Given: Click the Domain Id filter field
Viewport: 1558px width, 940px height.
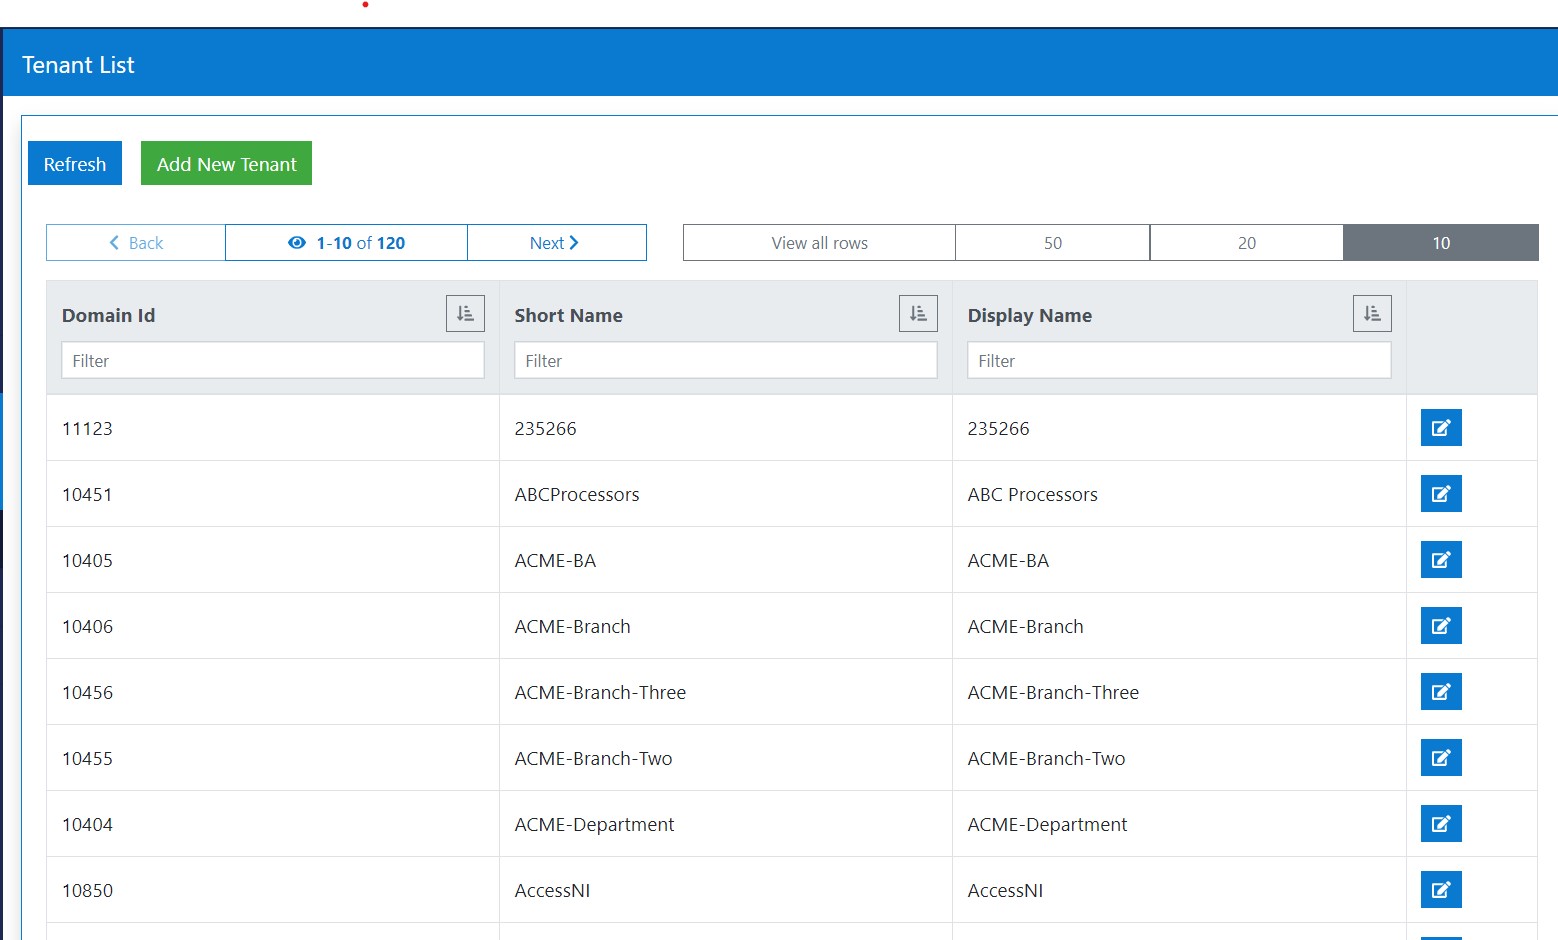Looking at the screenshot, I should tap(271, 360).
